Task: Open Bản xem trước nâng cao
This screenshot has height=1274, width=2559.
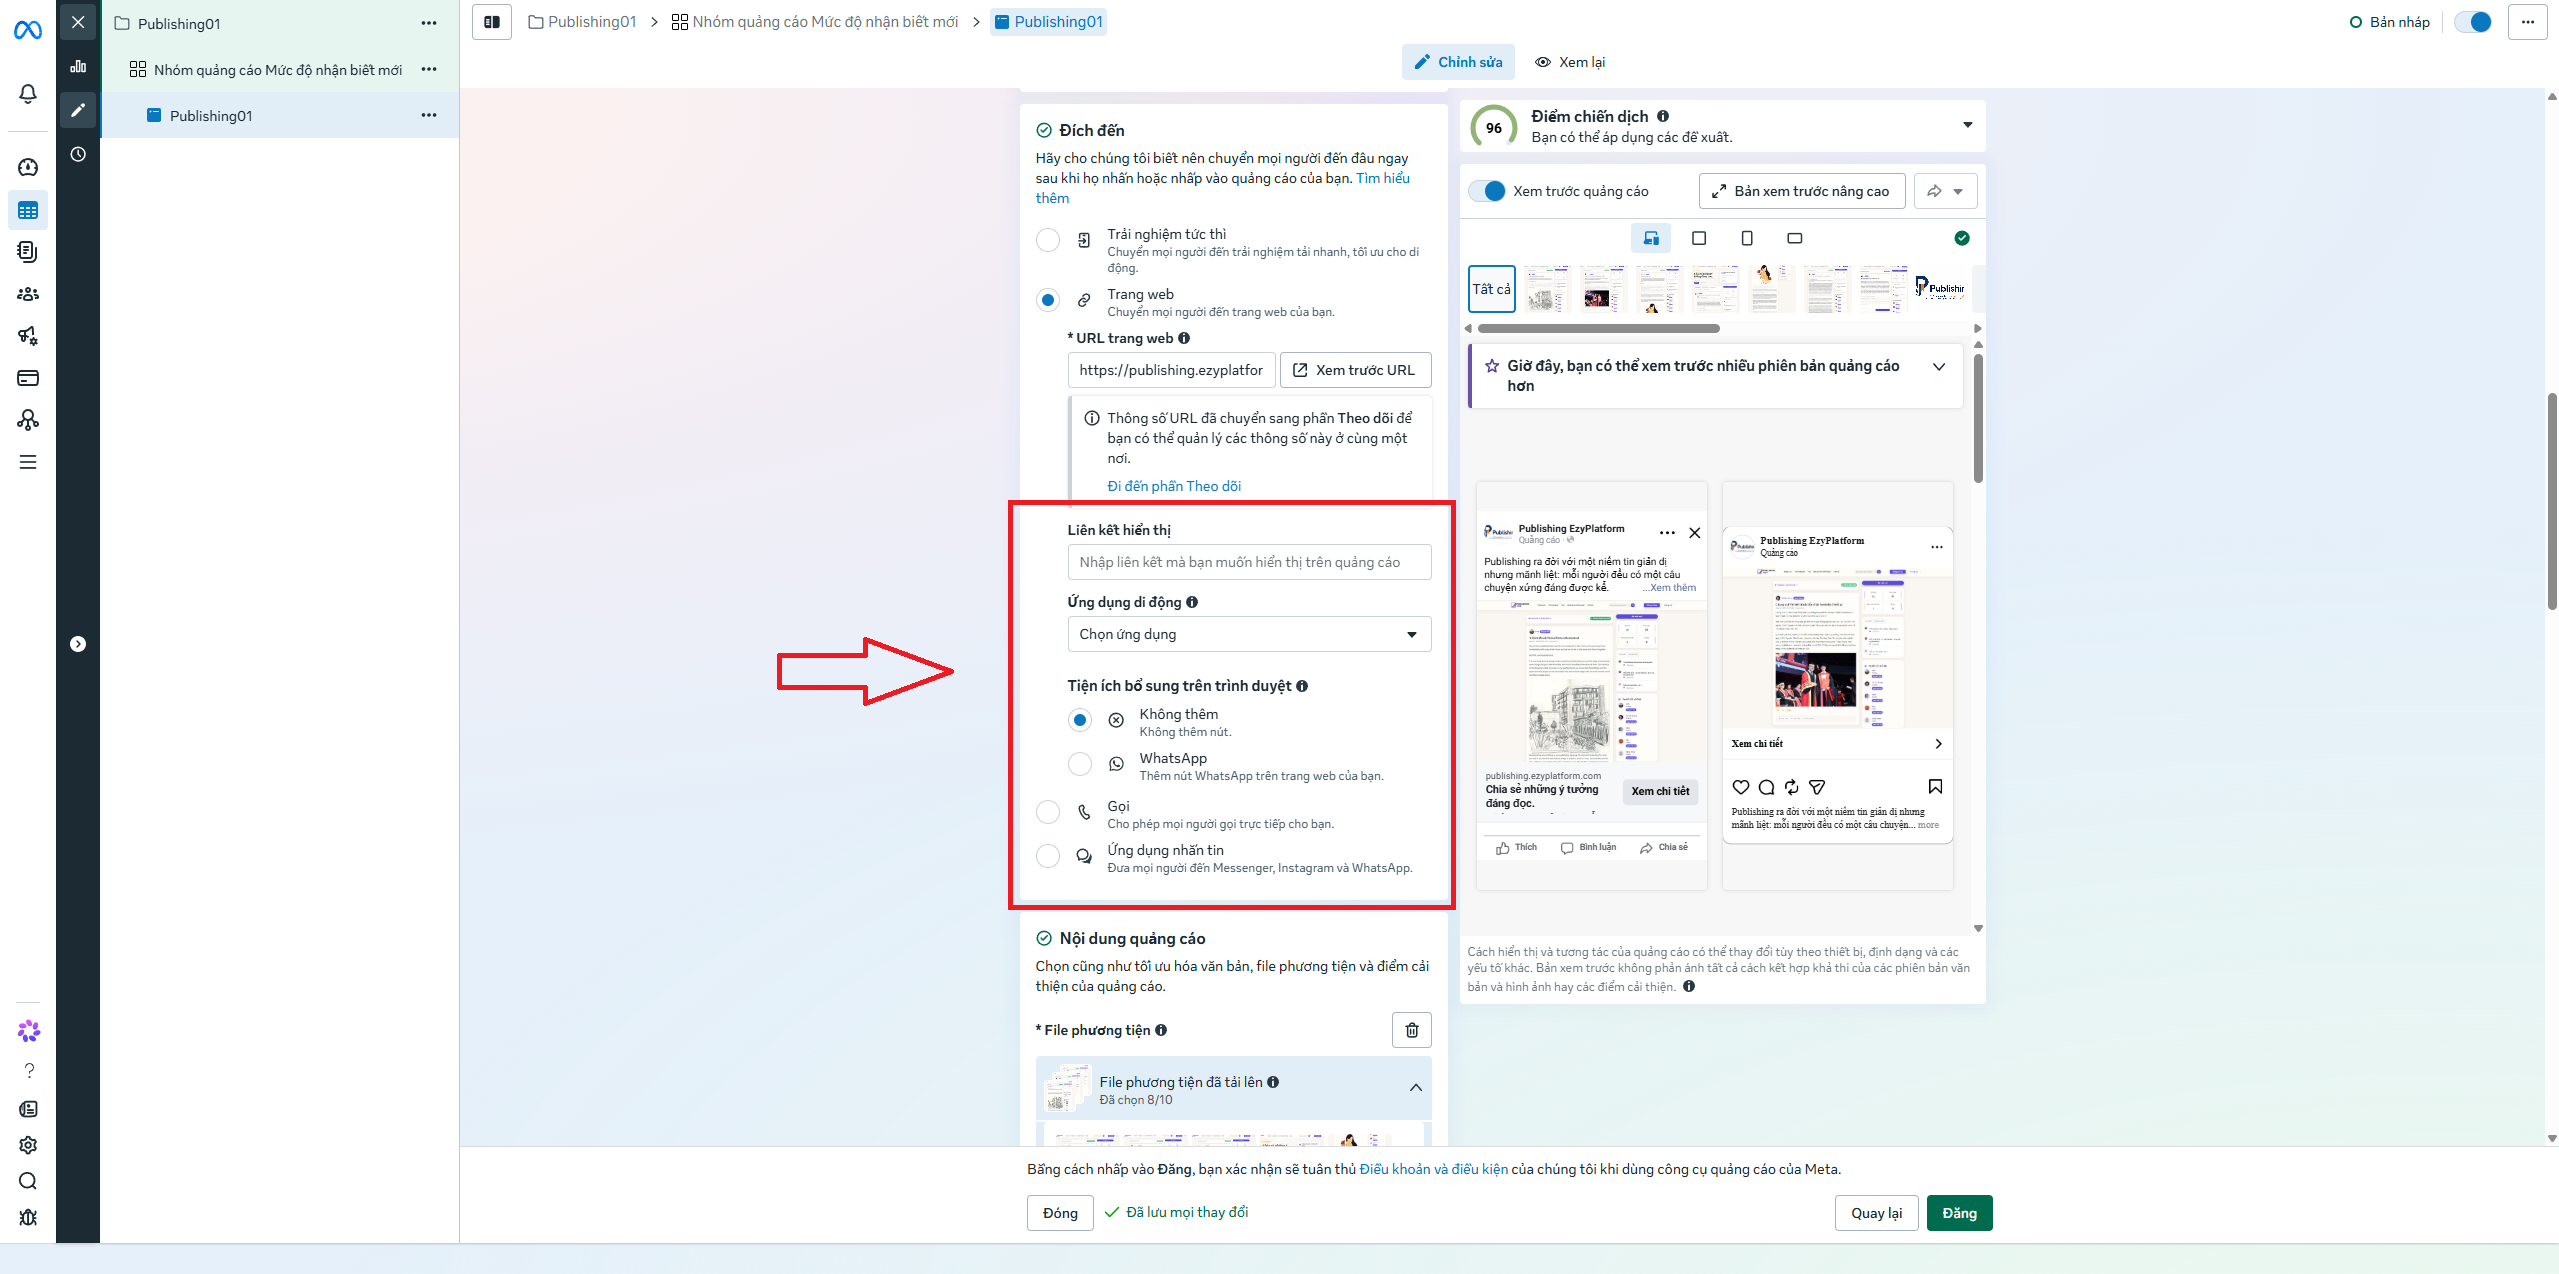Action: 1802,191
